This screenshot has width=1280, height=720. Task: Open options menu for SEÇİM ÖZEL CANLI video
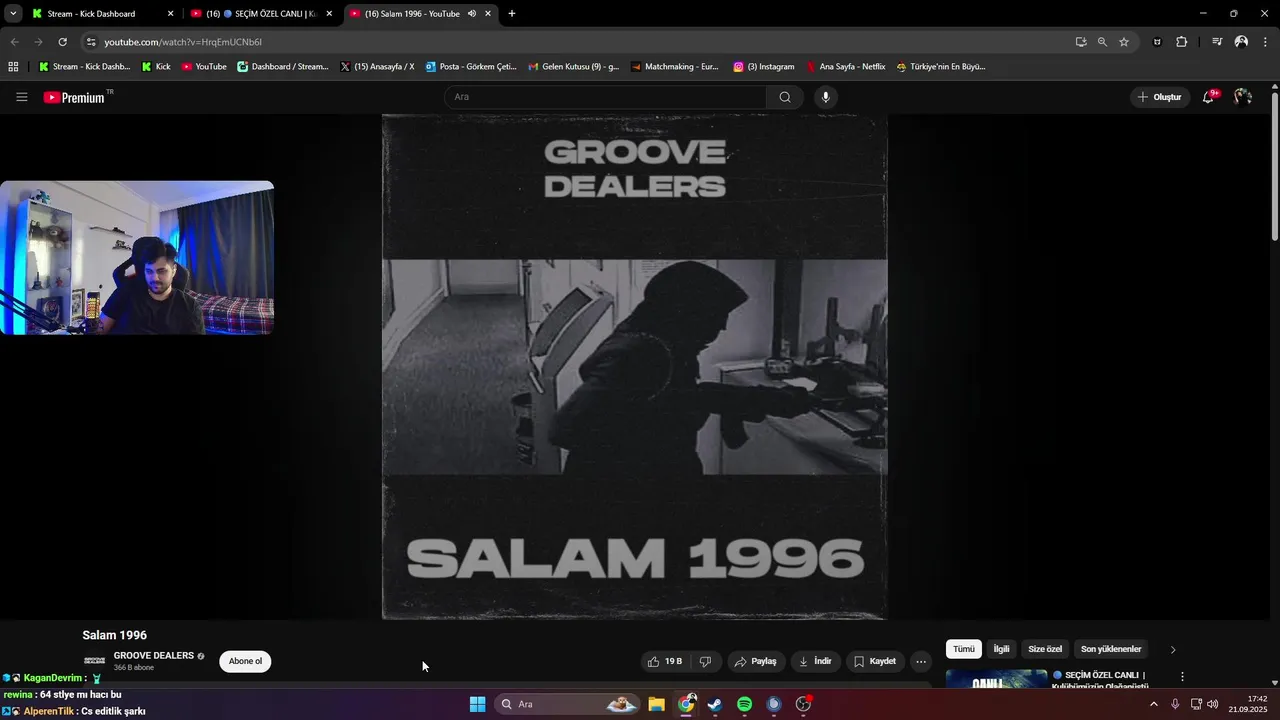pos(1182,677)
